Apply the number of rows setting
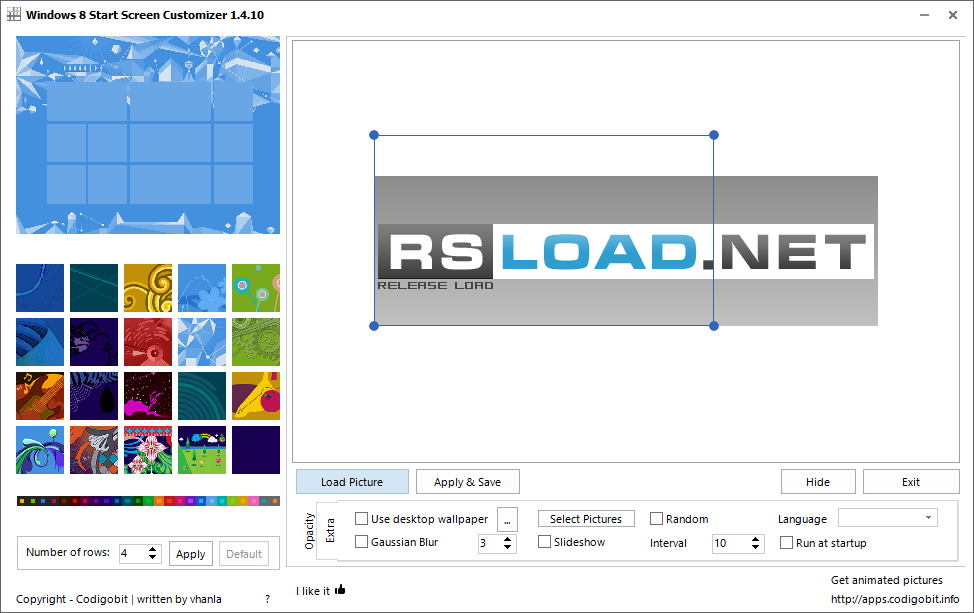The height and width of the screenshot is (613, 974). click(191, 554)
